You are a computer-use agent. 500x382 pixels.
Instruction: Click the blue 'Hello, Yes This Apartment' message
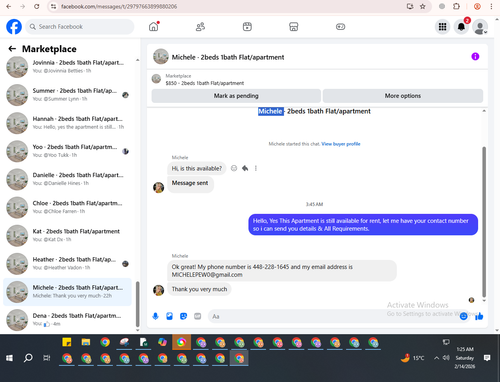click(363, 225)
